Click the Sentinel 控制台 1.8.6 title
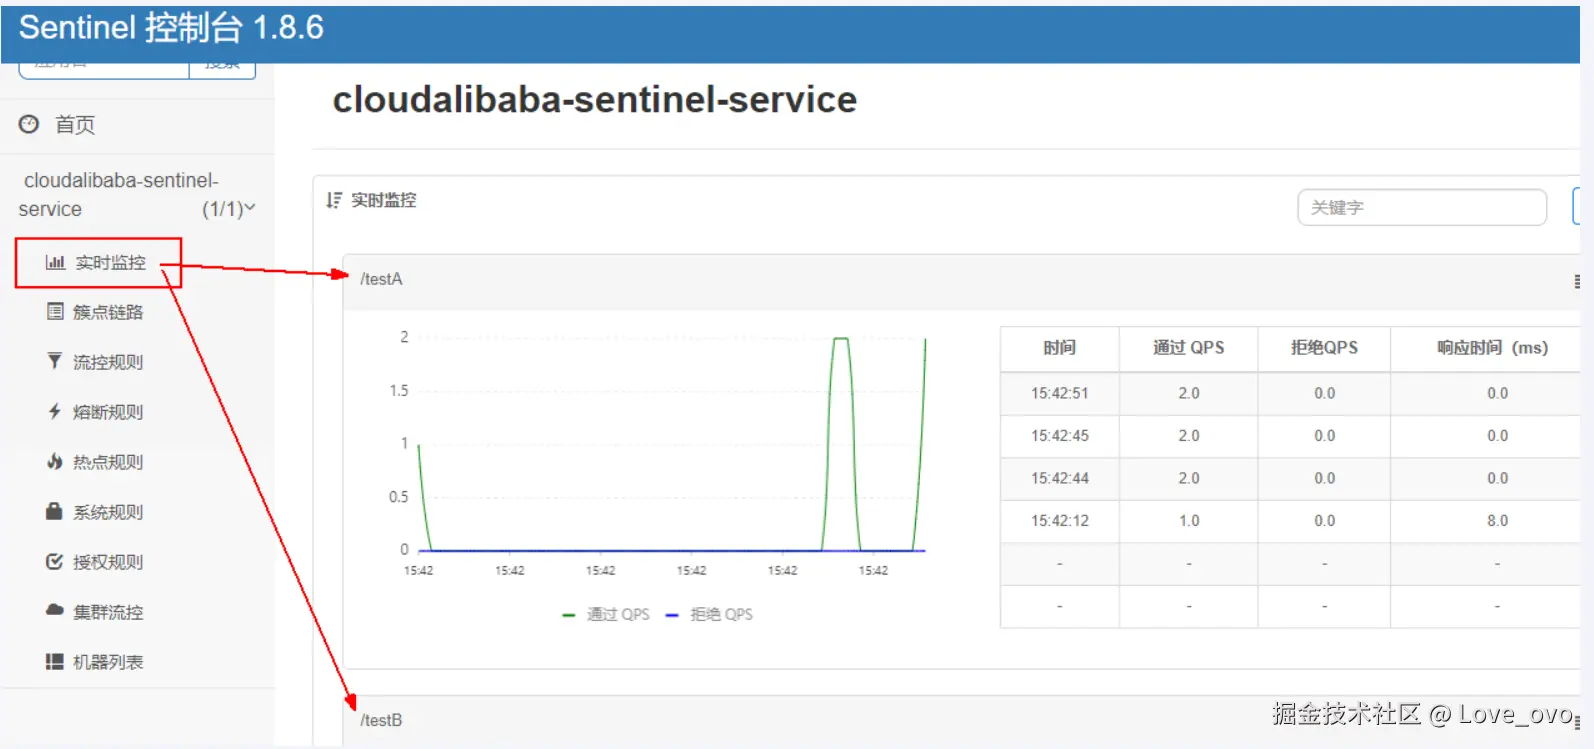 pos(171,28)
